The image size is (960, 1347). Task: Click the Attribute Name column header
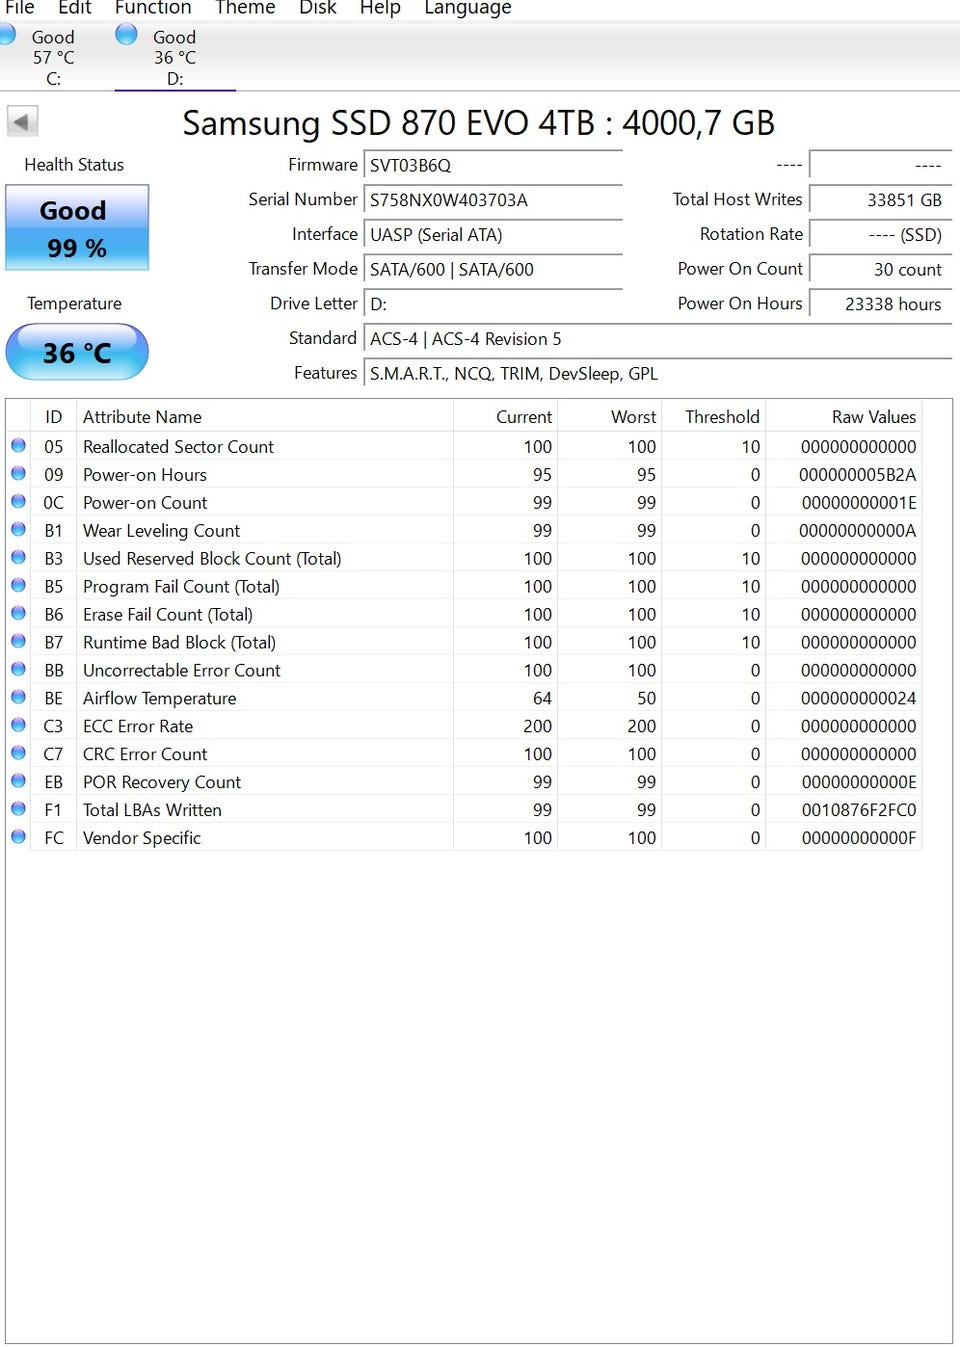(265, 417)
